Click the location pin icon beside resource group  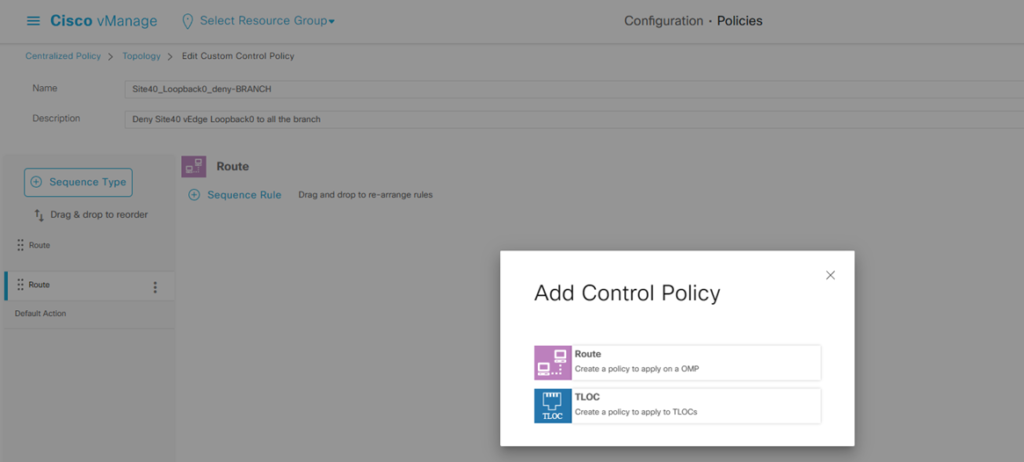tap(187, 21)
